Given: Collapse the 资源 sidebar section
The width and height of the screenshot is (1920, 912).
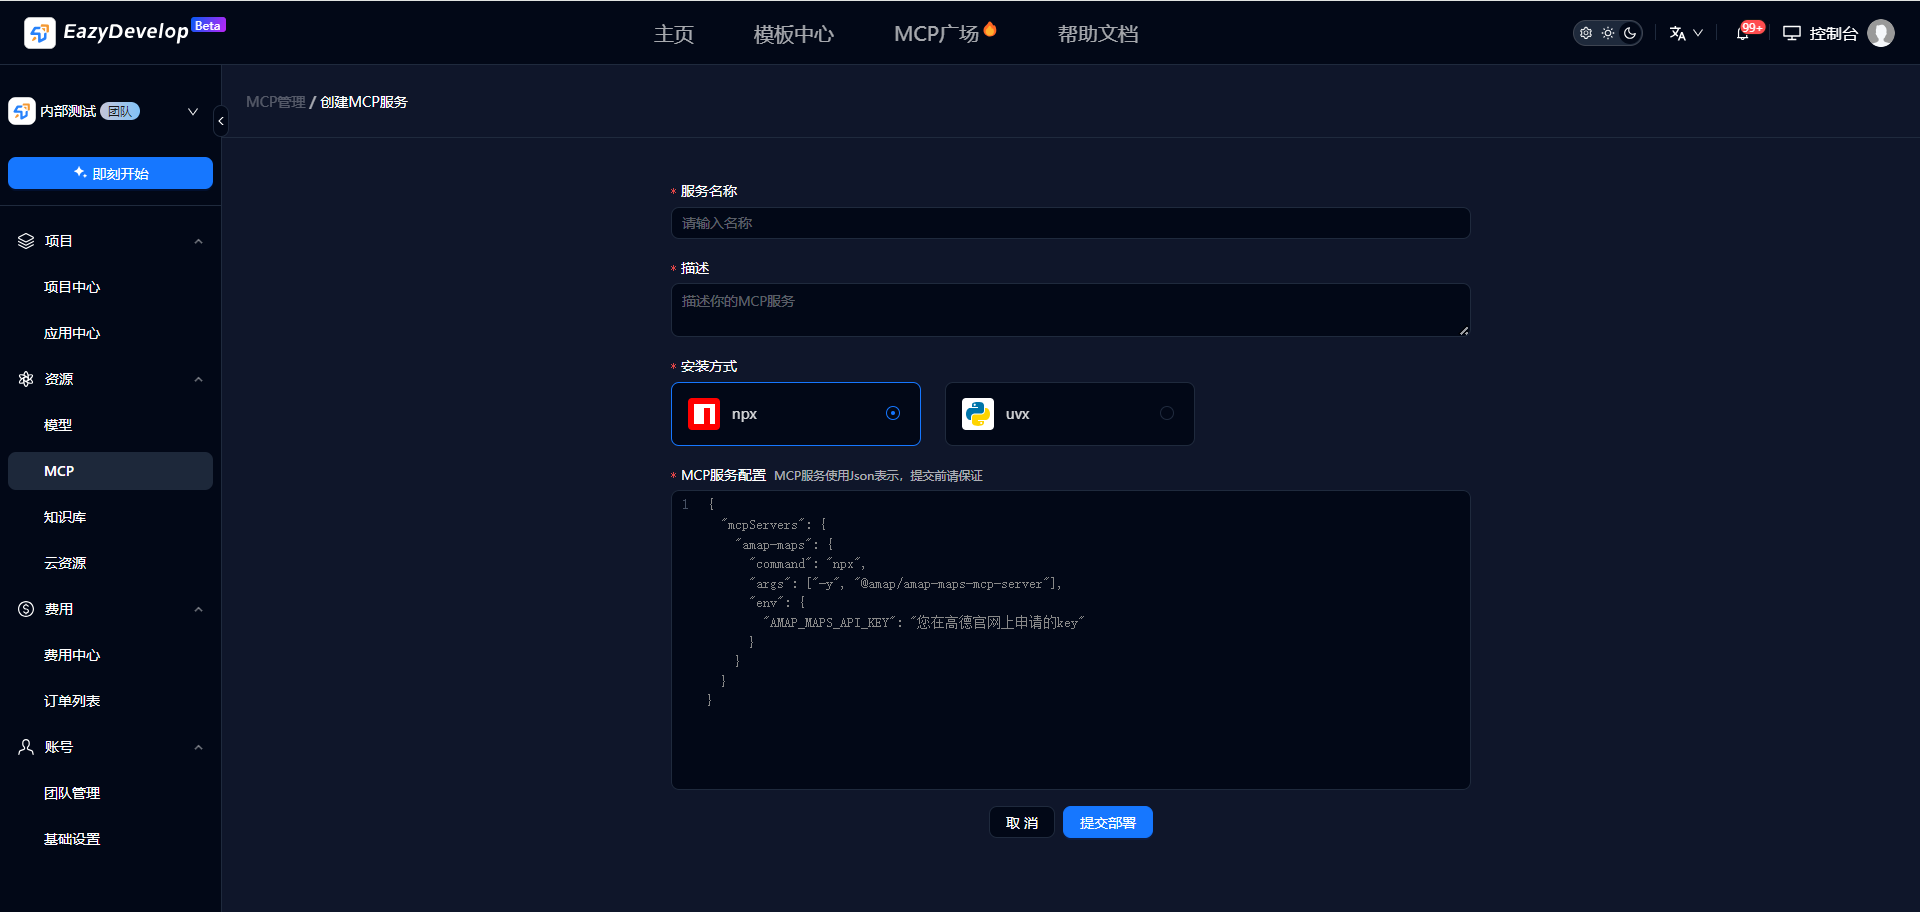Looking at the screenshot, I should pos(198,379).
